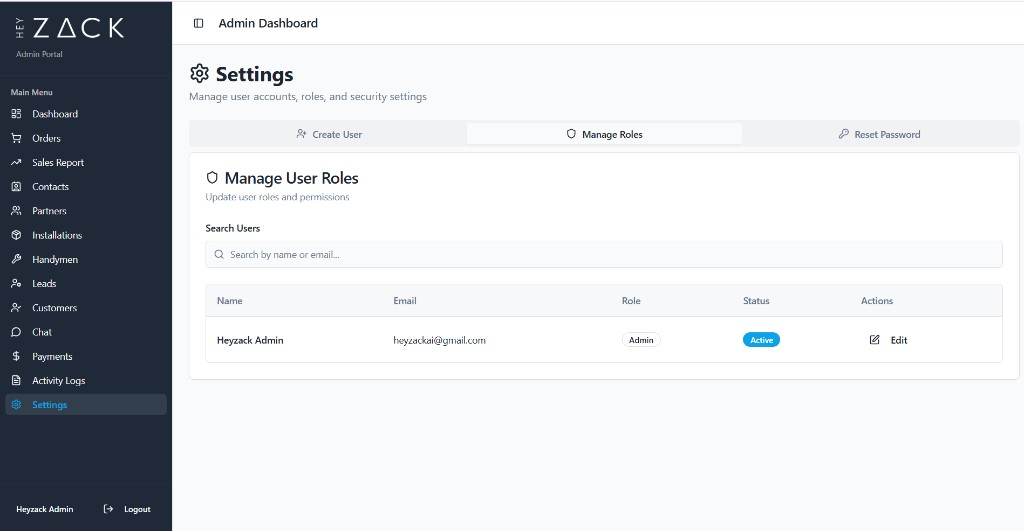Click the Leads person icon

[16, 283]
